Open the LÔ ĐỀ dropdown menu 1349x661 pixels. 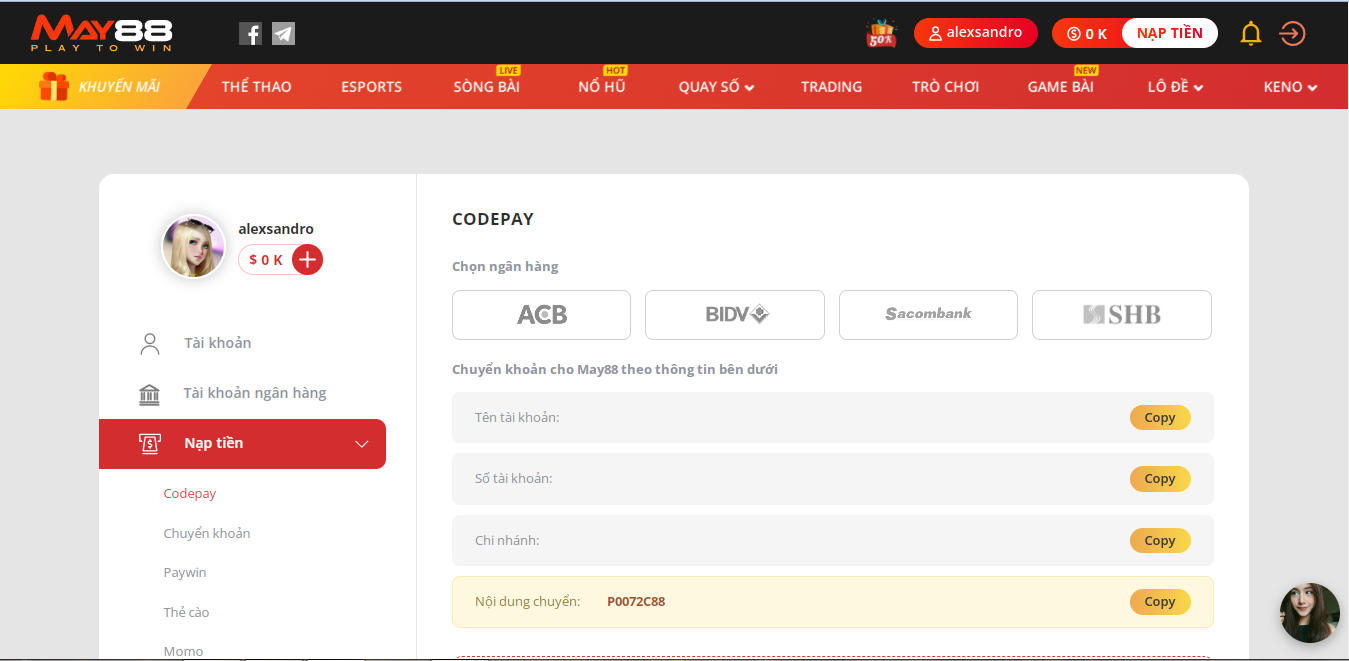(x=1176, y=86)
